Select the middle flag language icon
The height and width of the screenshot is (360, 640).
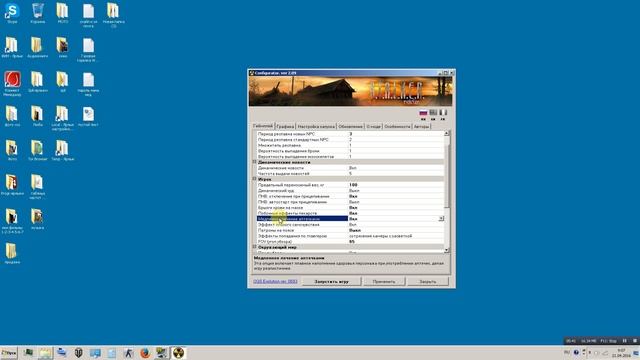[x=433, y=112]
